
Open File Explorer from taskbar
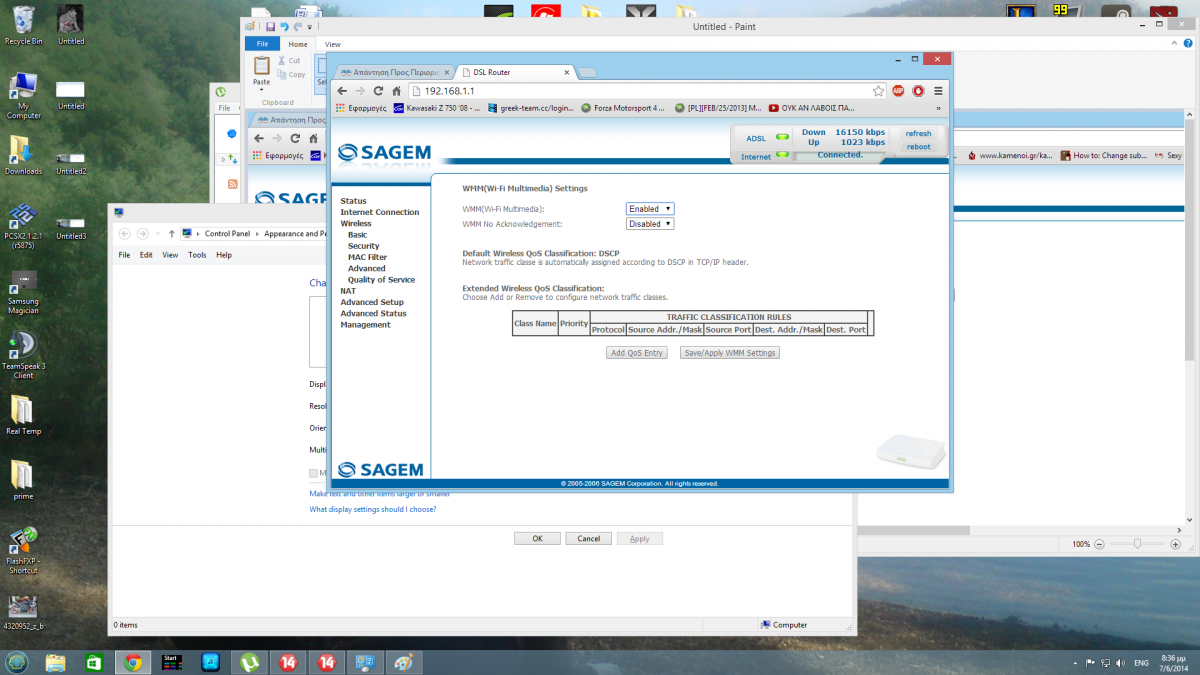[55, 662]
